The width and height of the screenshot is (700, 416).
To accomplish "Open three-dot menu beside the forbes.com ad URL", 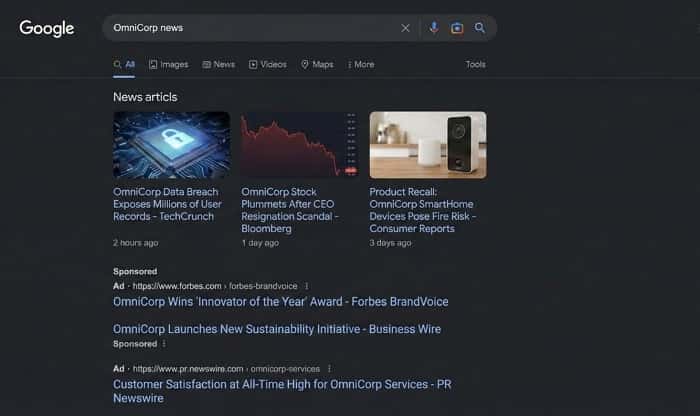I will [x=306, y=286].
